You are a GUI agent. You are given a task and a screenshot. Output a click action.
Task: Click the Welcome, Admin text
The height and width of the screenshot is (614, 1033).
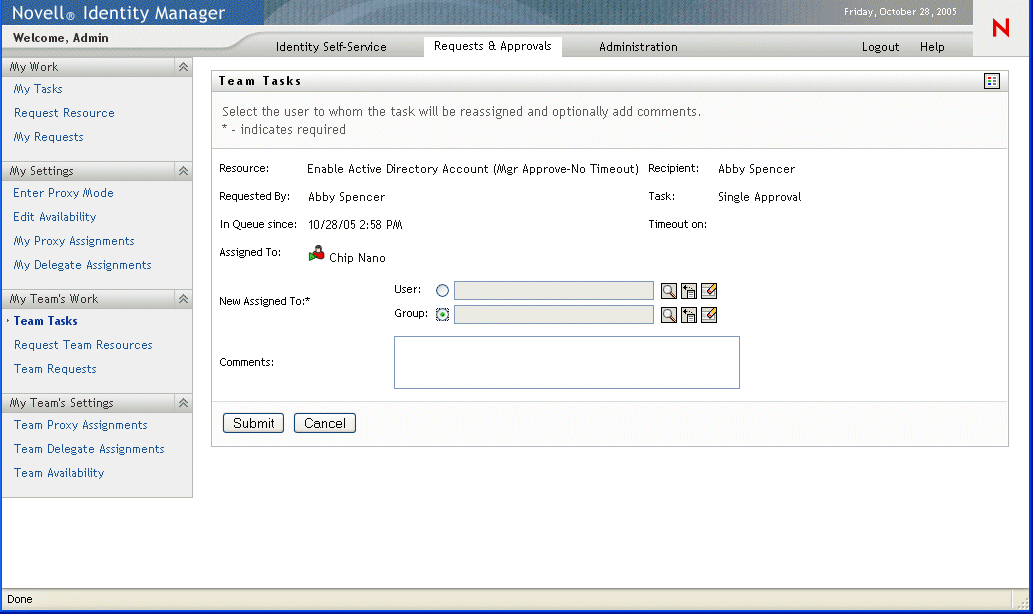[61, 38]
